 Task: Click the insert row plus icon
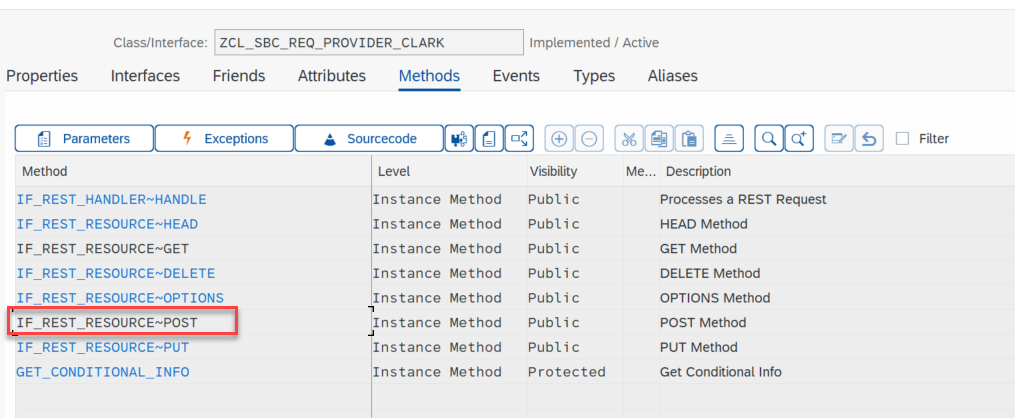(x=559, y=138)
